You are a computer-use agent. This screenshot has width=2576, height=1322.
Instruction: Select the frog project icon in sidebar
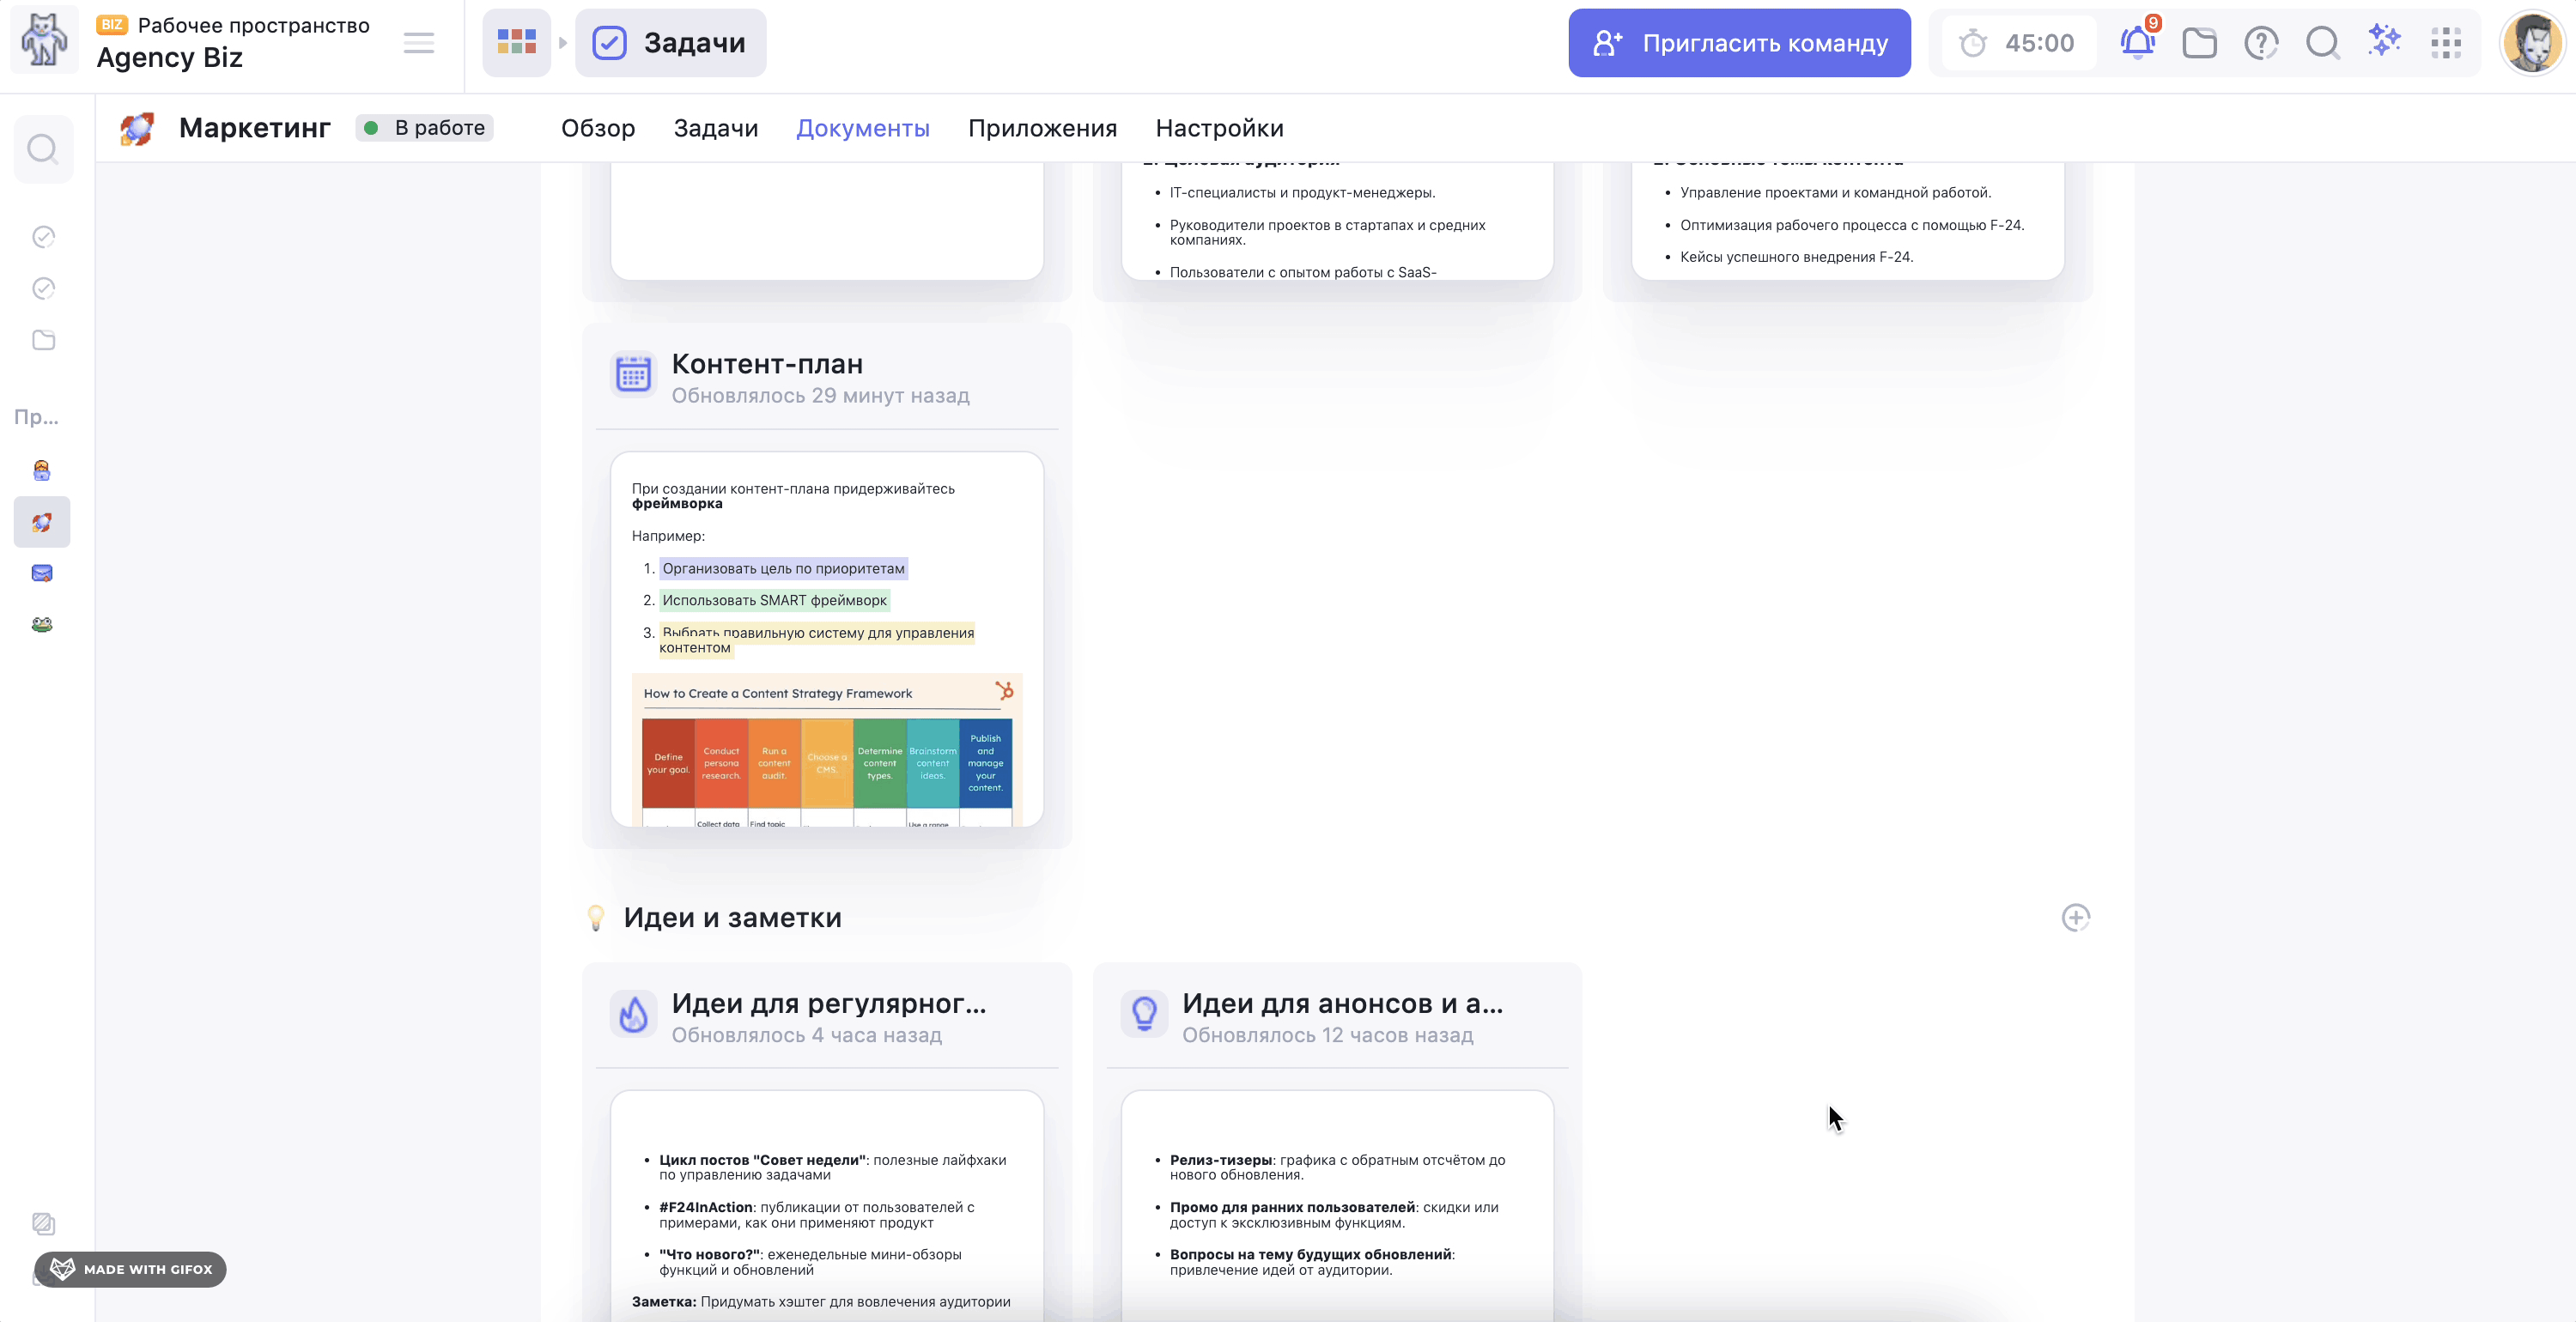42,625
